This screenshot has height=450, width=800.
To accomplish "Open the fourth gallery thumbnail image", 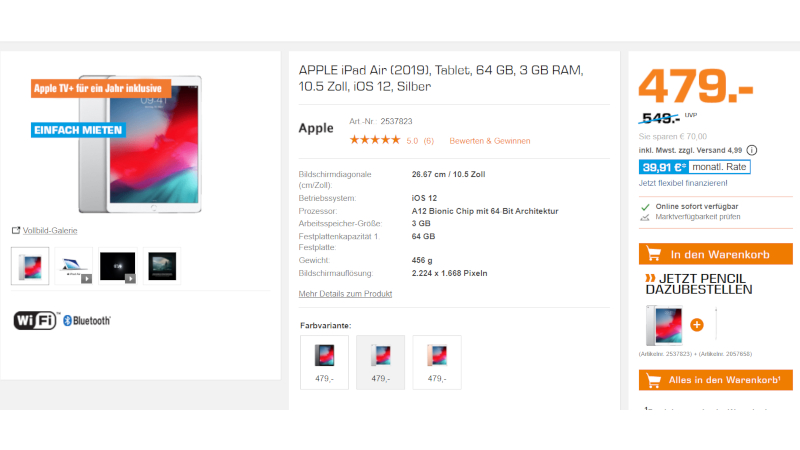I will (x=162, y=266).
